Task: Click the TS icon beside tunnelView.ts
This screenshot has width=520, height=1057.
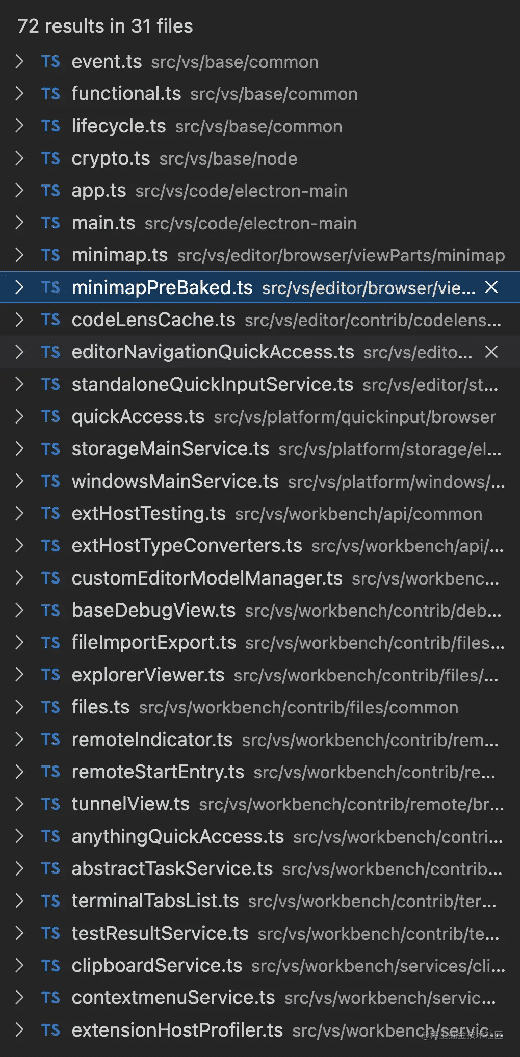Action: [51, 804]
